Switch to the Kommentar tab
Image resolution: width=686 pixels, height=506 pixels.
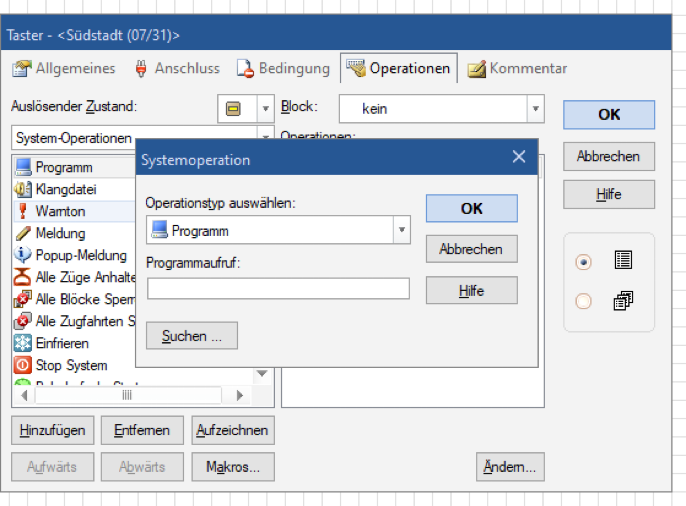pyautogui.click(x=518, y=69)
